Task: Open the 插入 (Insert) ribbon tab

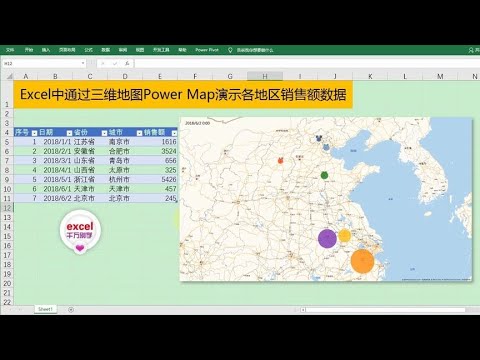Action: point(46,50)
